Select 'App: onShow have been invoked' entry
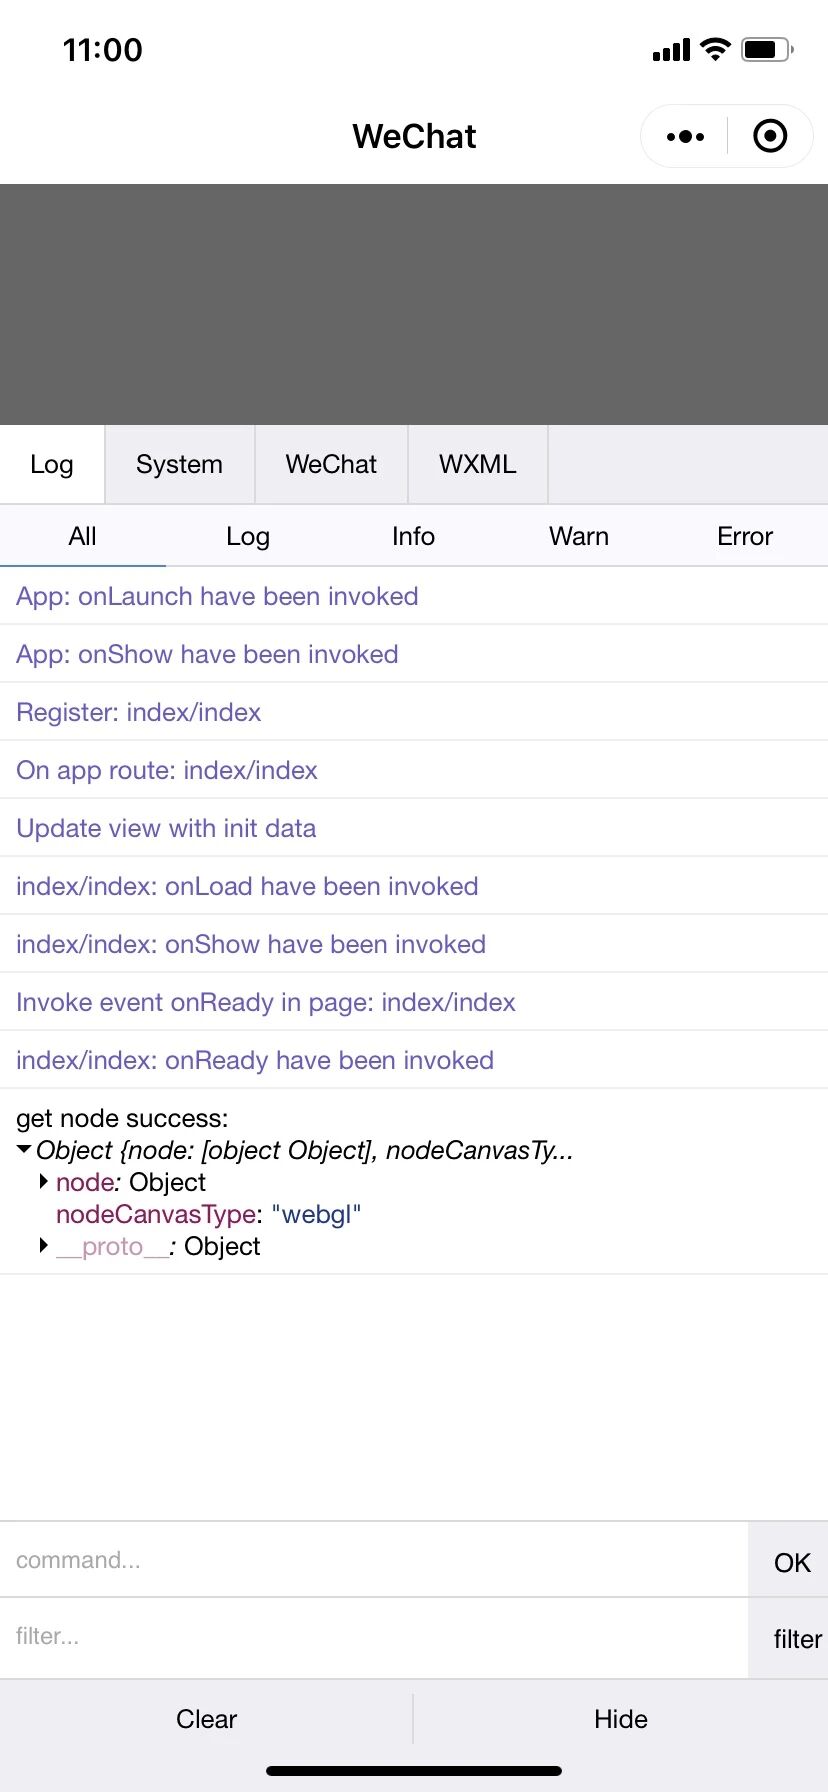 pyautogui.click(x=414, y=654)
